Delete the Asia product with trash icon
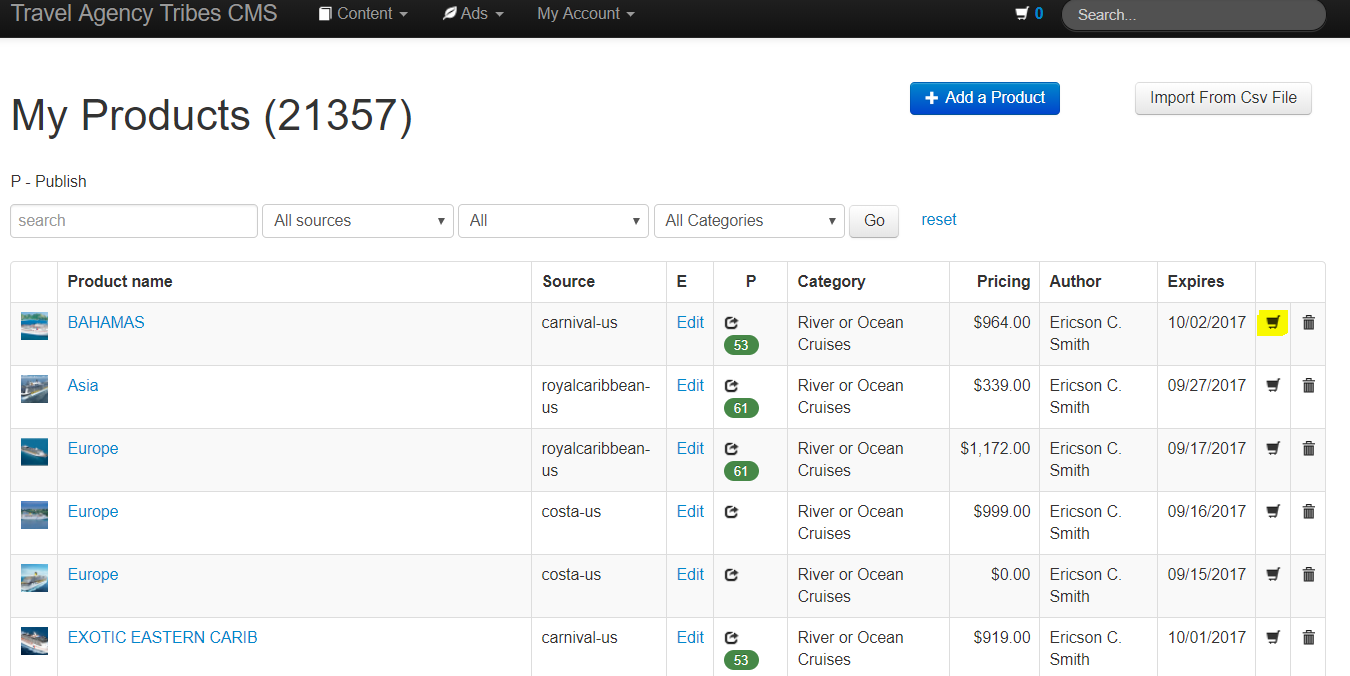The width and height of the screenshot is (1350, 676). tap(1308, 385)
